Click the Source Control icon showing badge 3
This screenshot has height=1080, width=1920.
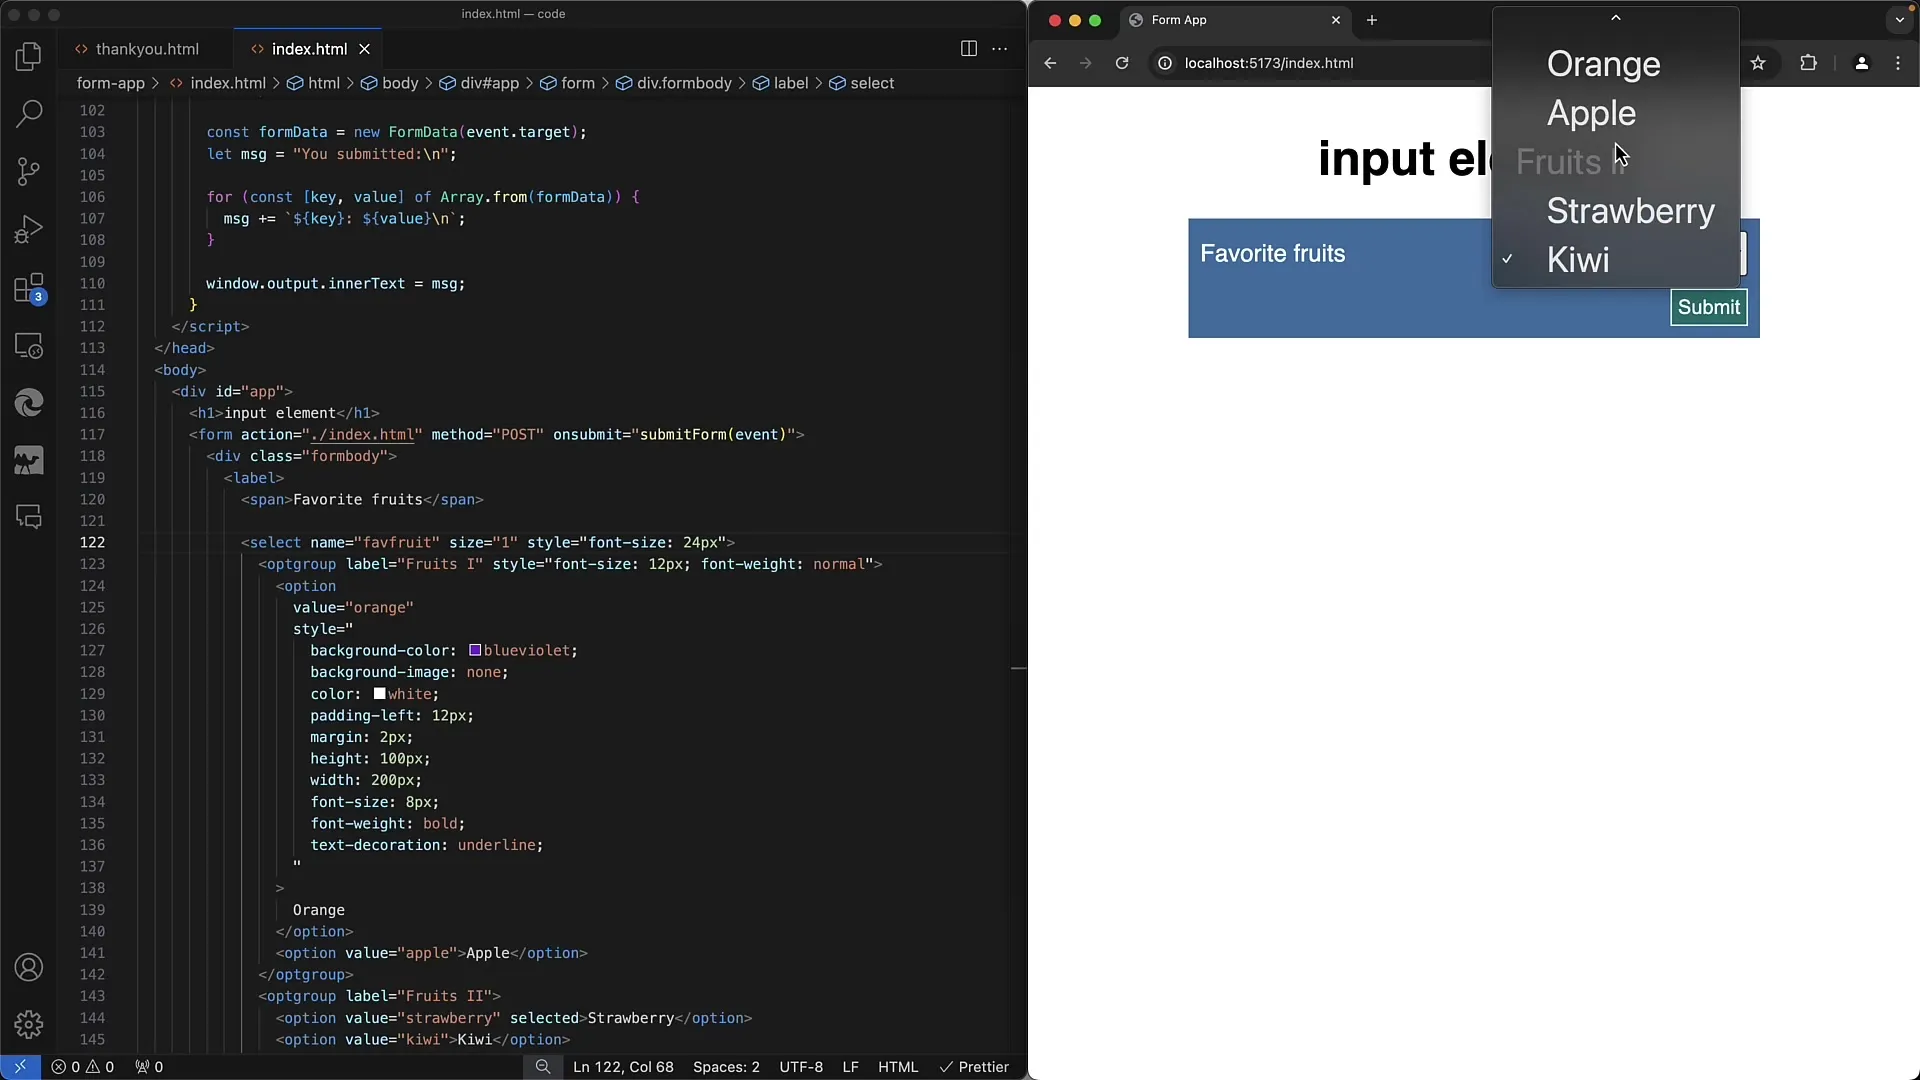point(29,287)
